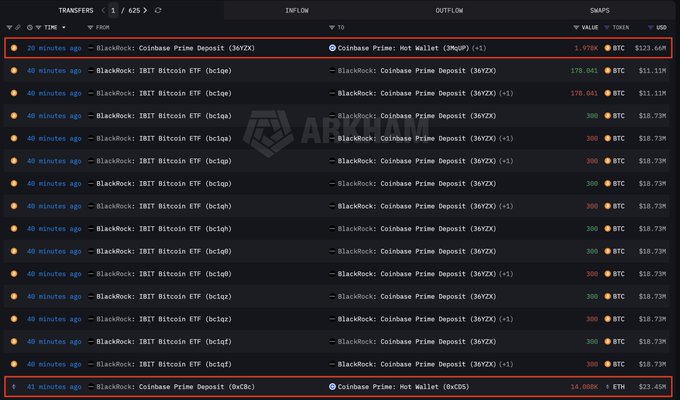Viewport: 680px width, 400px height.
Task: Expand the (+1) badge in the bc1q0 row
Action: click(506, 273)
